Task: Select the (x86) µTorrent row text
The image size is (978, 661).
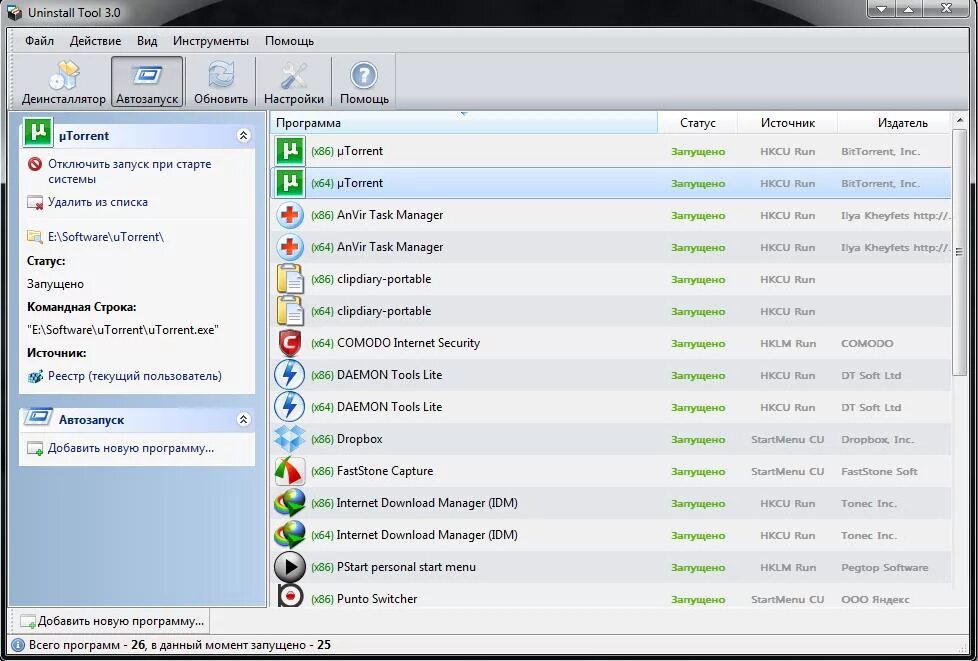Action: [347, 151]
